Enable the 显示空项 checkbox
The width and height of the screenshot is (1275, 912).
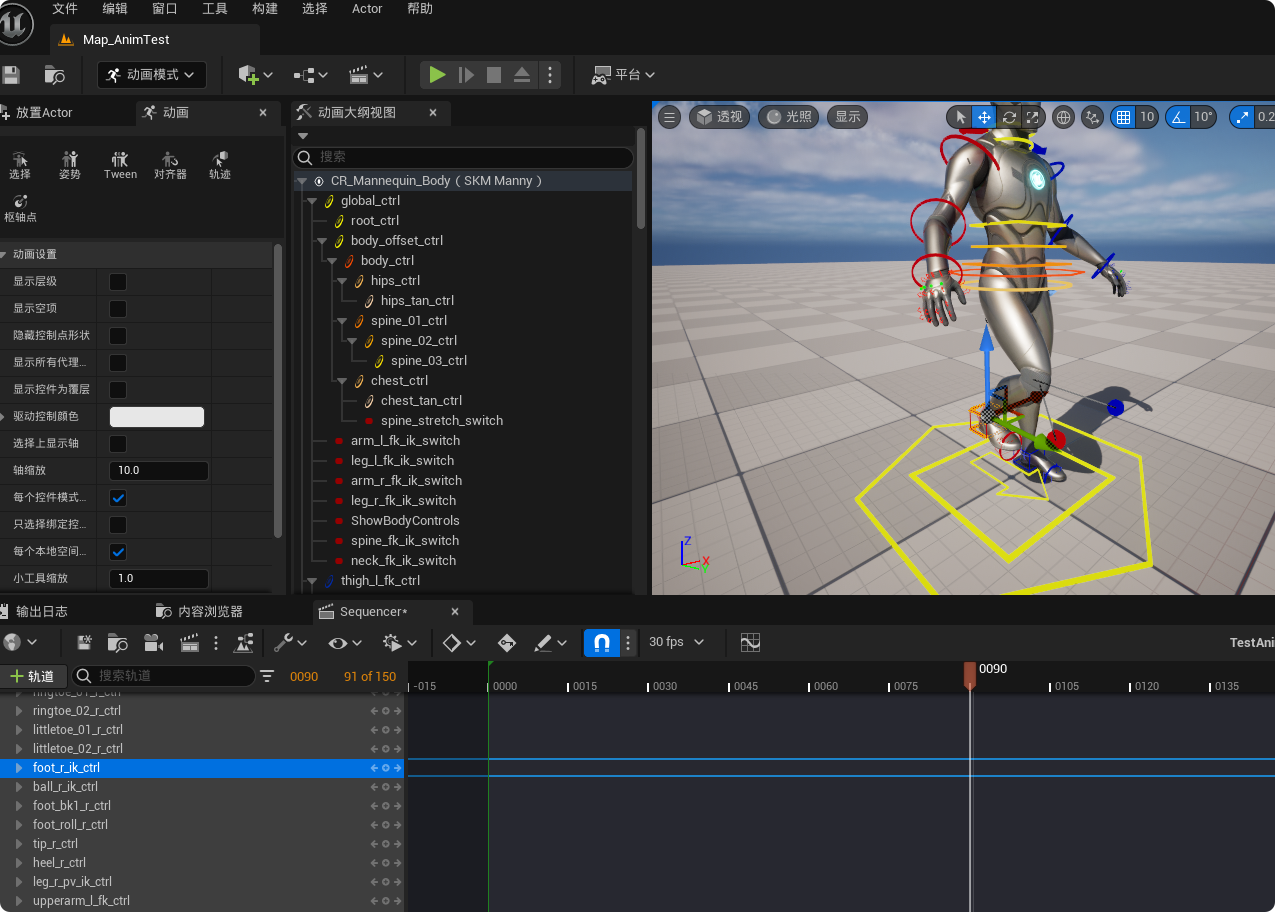click(118, 309)
